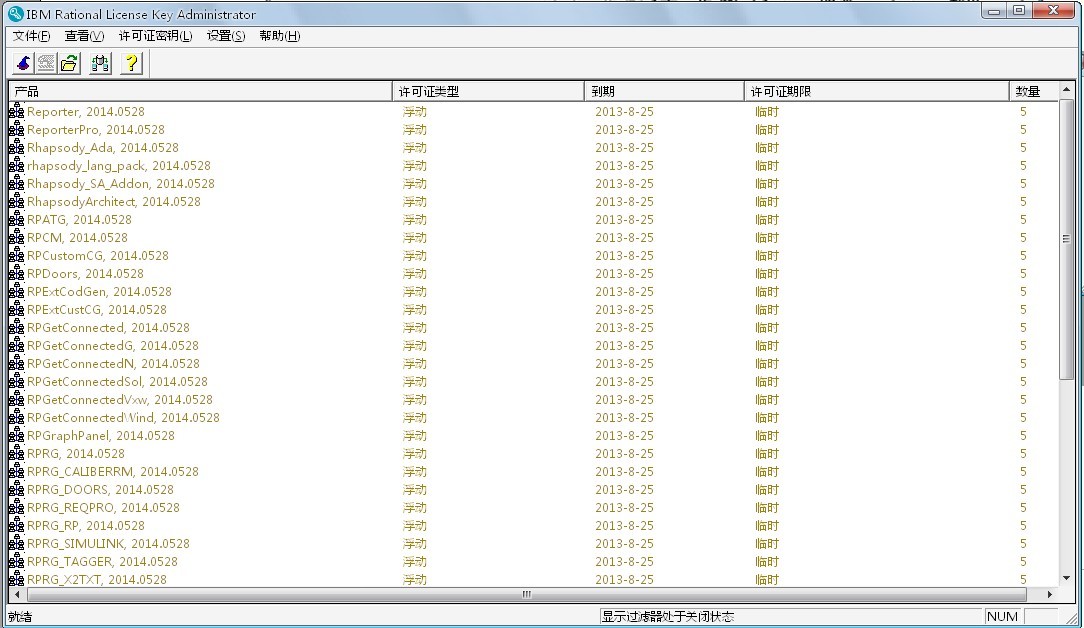Launch the License Key Wizard hat icon

(24, 63)
